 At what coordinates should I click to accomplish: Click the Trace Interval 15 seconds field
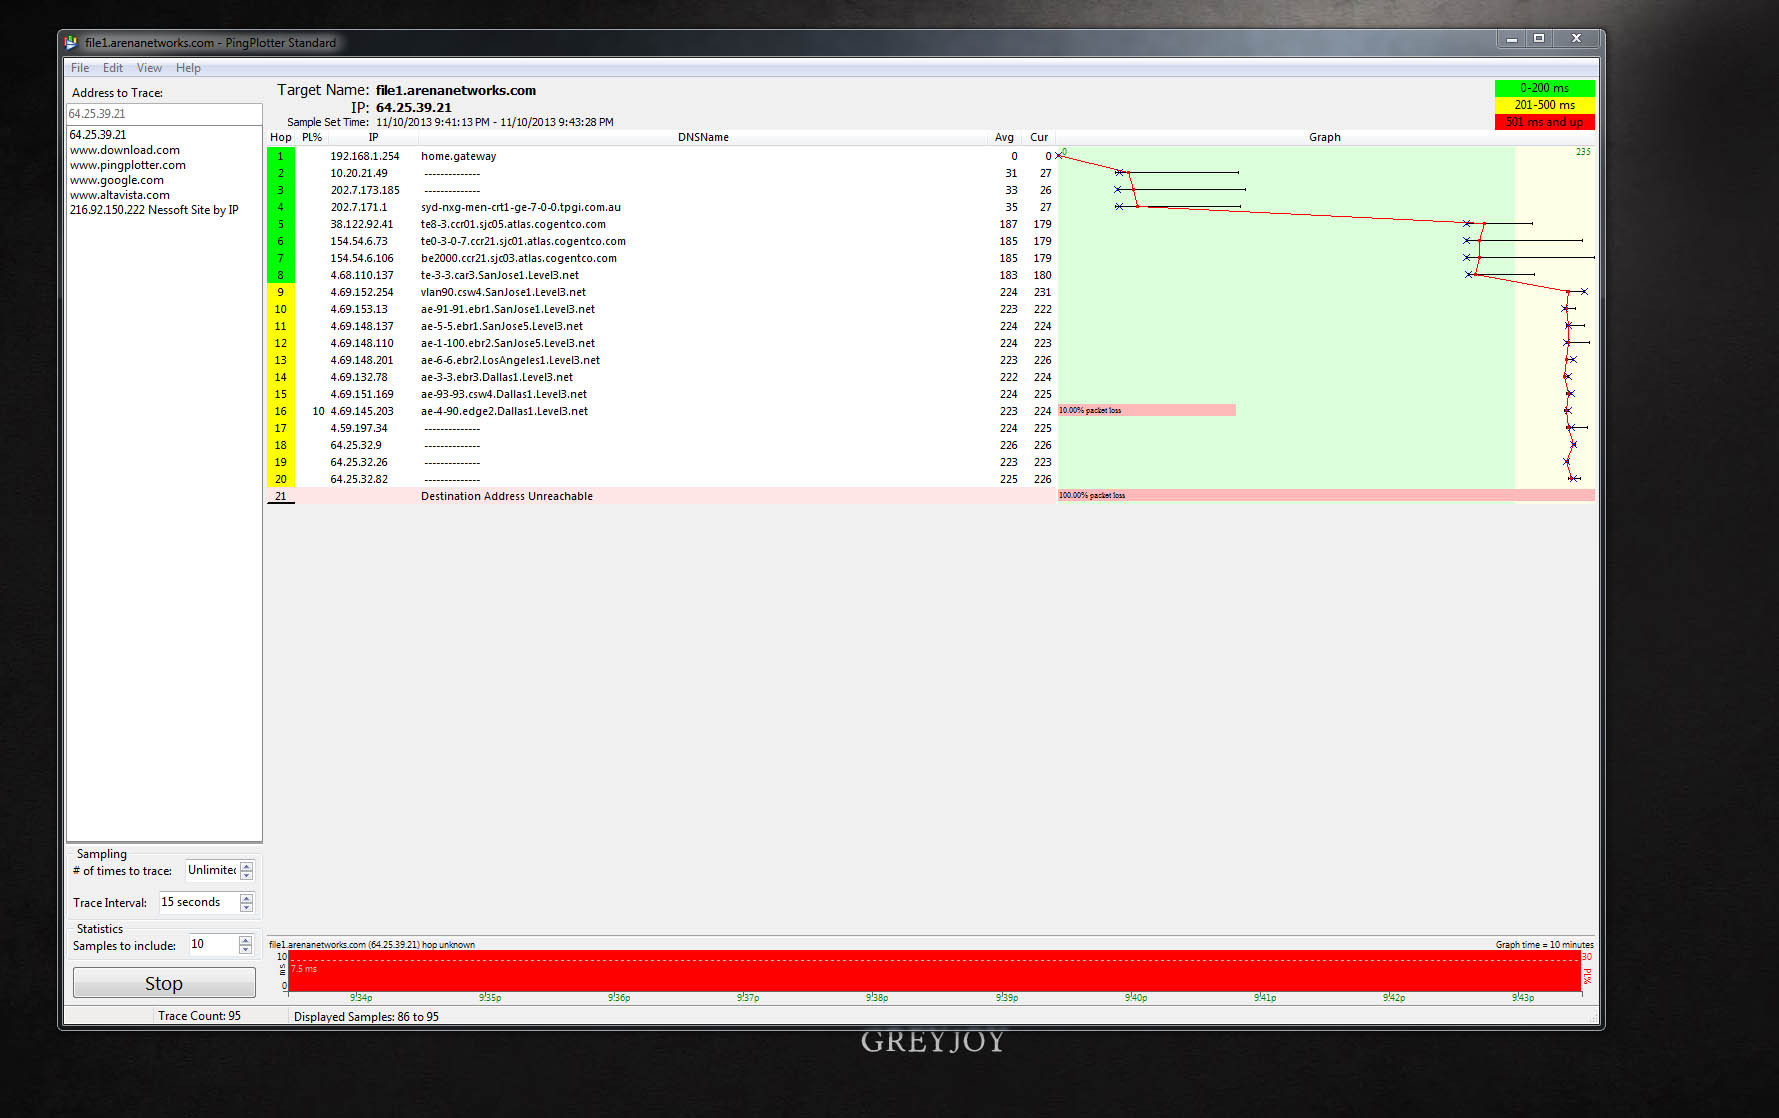199,902
